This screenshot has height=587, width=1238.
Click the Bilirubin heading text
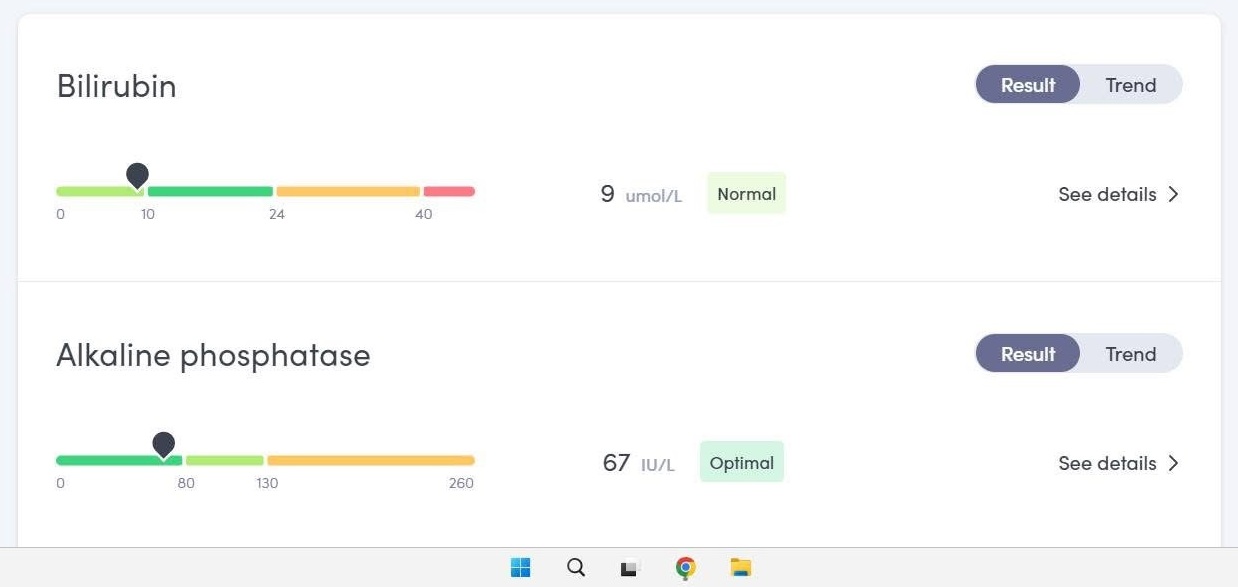click(x=116, y=86)
